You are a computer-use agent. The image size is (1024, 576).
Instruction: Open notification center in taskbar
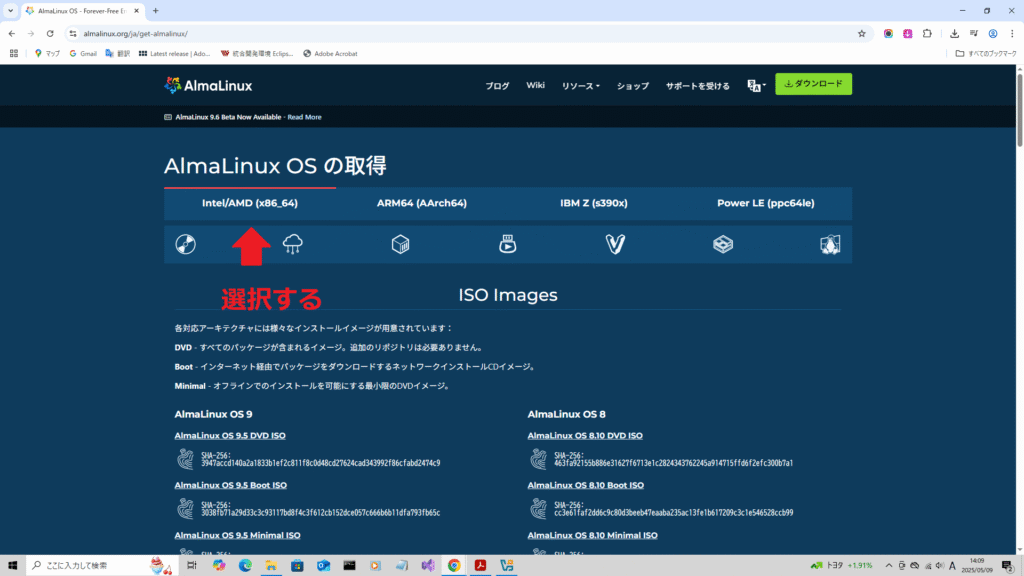1008,566
